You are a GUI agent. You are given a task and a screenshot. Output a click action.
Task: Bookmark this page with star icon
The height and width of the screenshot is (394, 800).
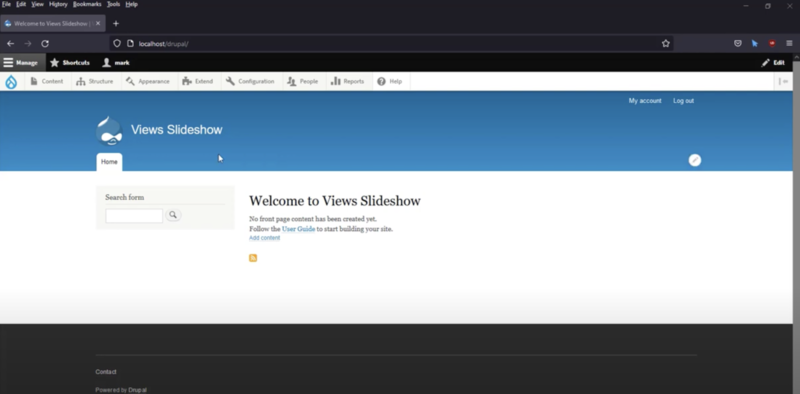pyautogui.click(x=666, y=44)
